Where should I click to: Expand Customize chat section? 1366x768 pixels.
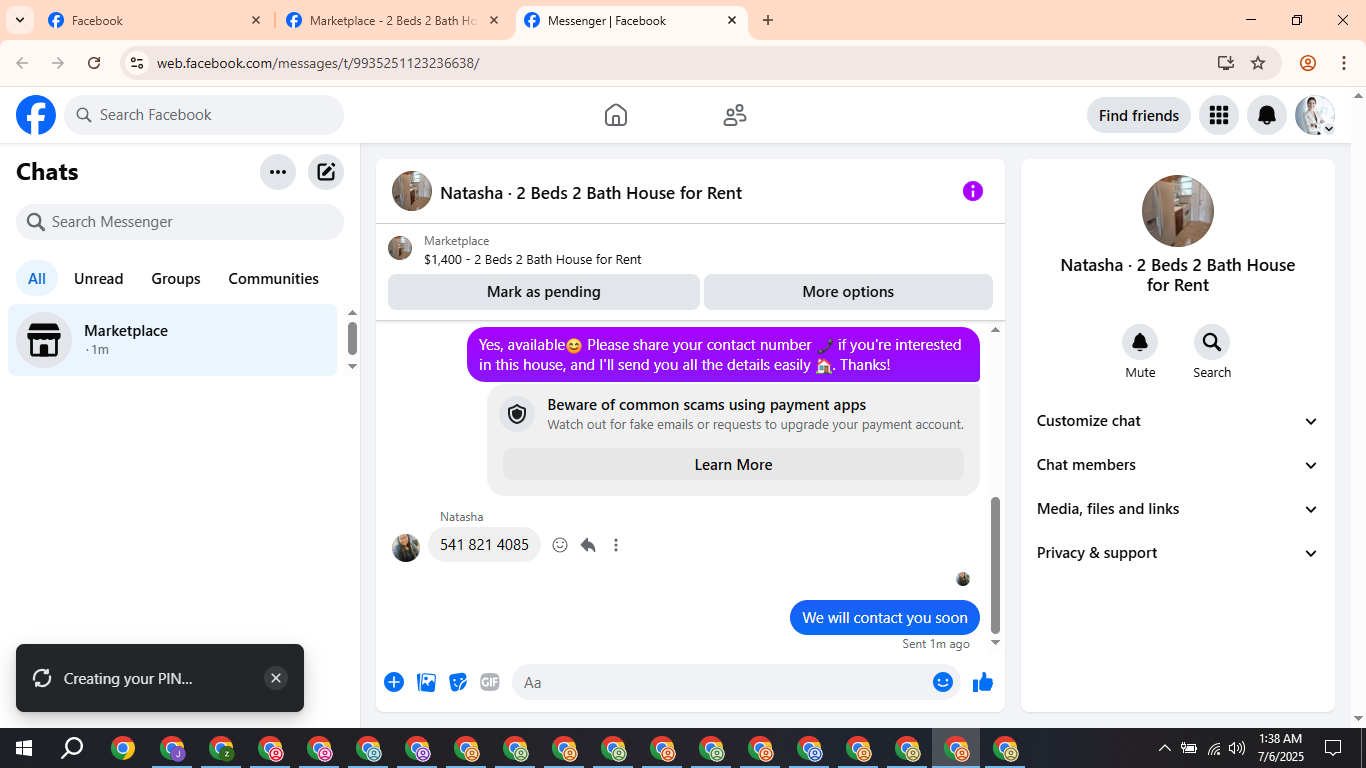pos(1178,421)
